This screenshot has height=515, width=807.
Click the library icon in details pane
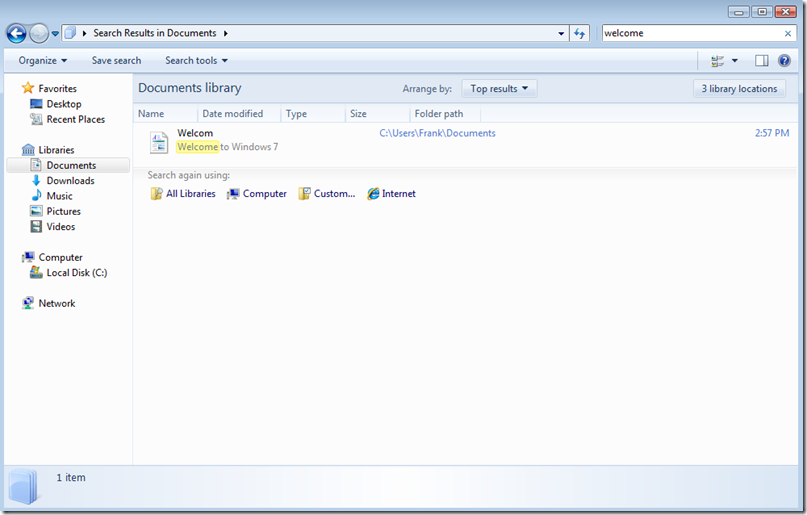(23, 487)
